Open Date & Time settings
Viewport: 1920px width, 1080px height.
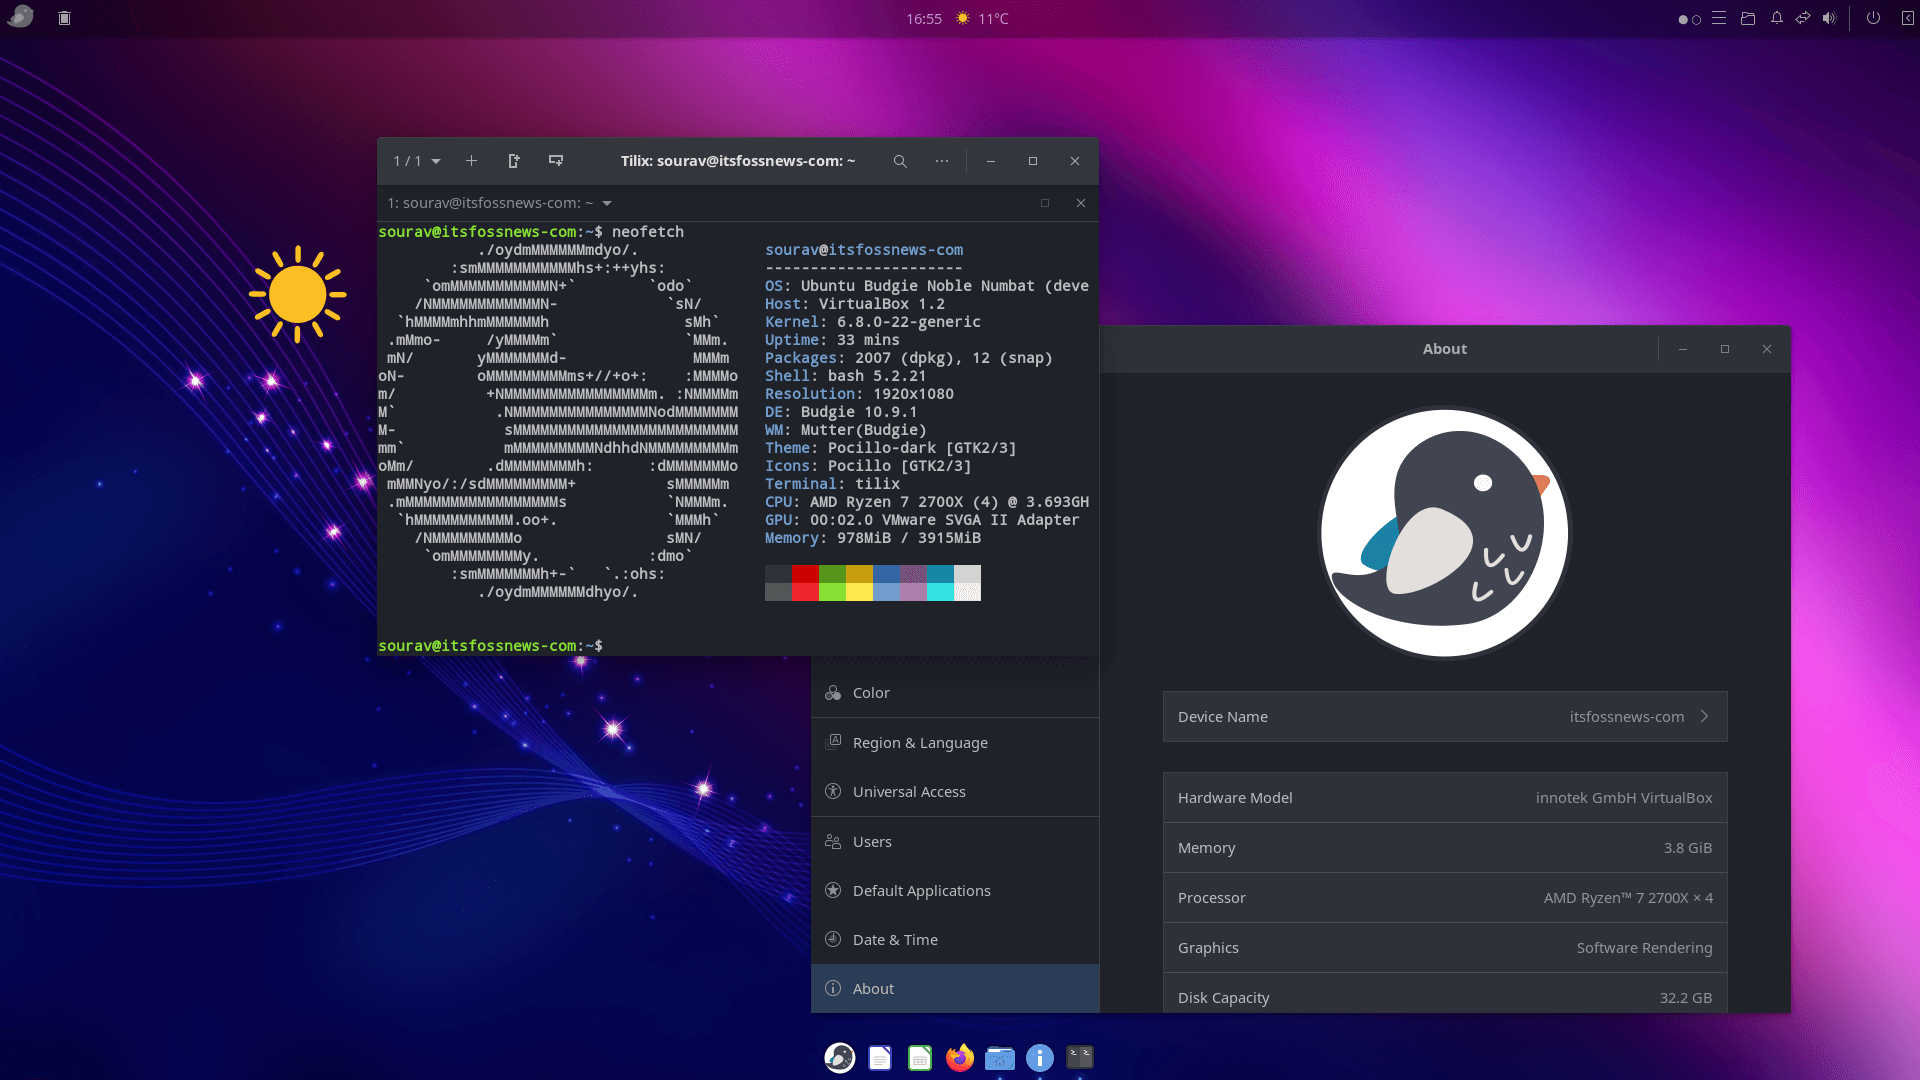coord(894,939)
